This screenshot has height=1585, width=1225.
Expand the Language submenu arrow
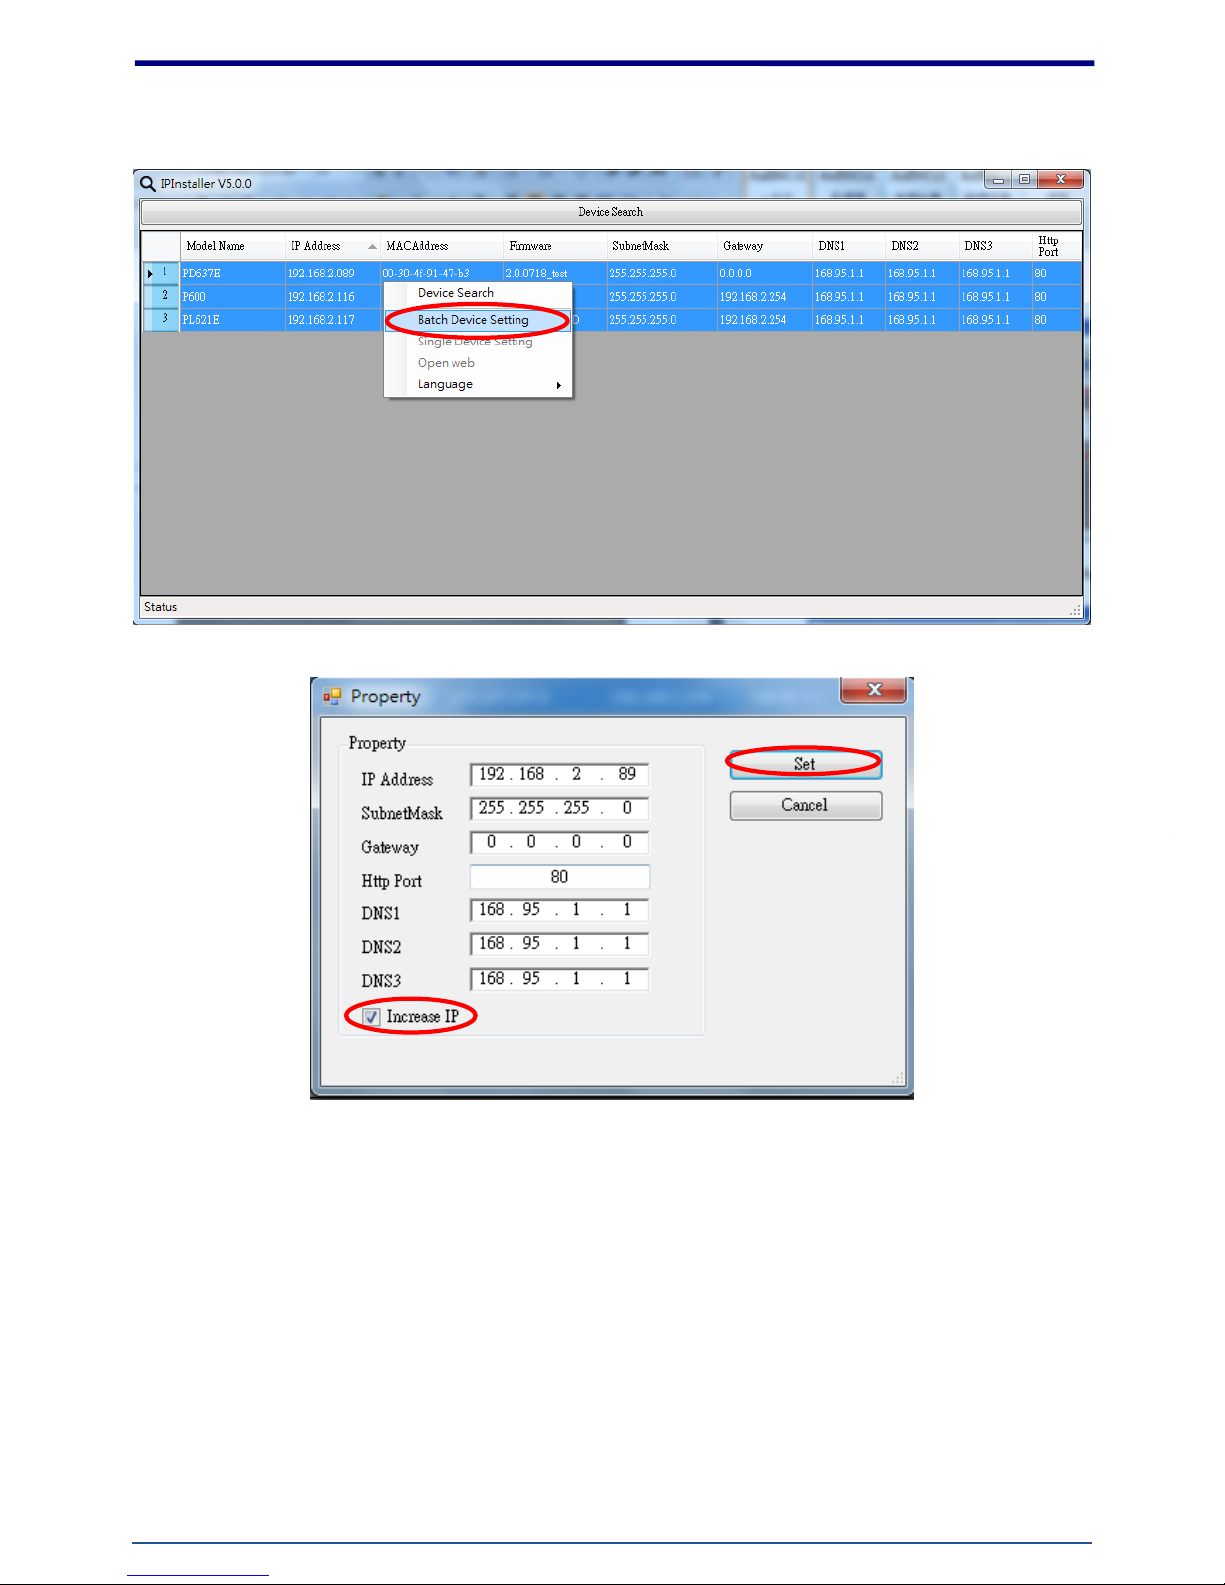(x=559, y=385)
